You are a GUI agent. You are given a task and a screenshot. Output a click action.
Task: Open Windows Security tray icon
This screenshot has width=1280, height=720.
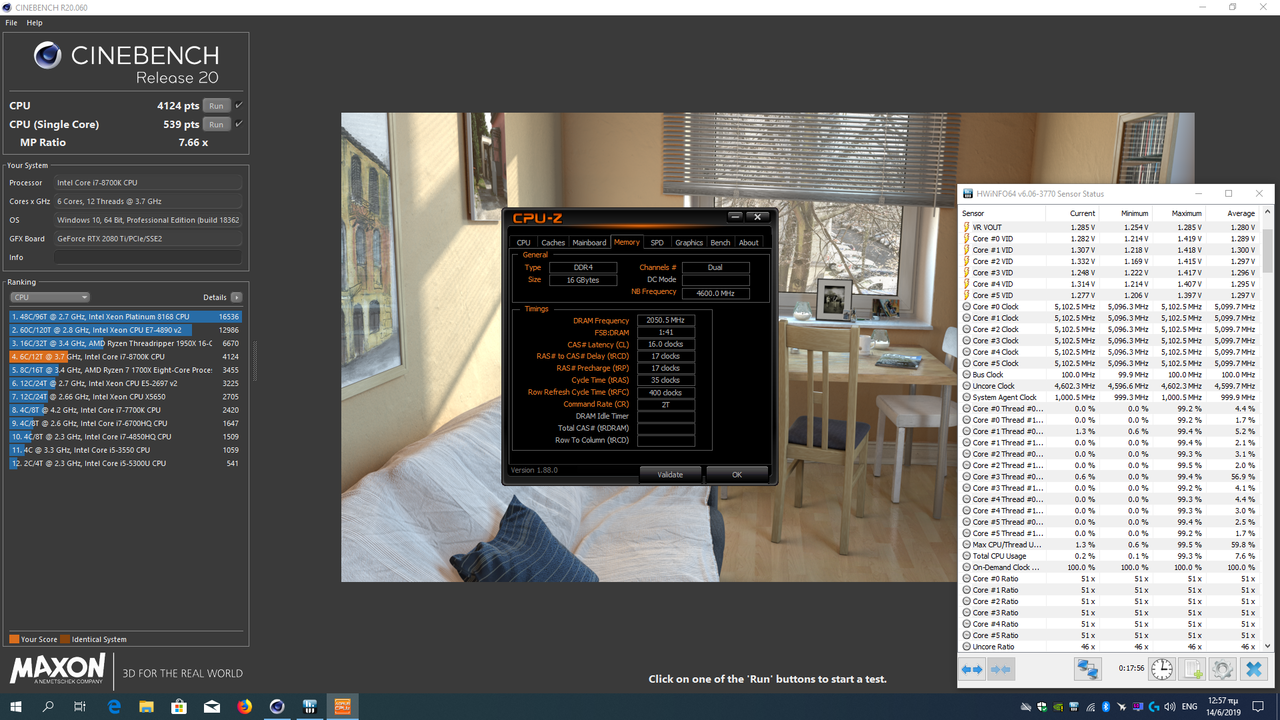[x=1041, y=707]
